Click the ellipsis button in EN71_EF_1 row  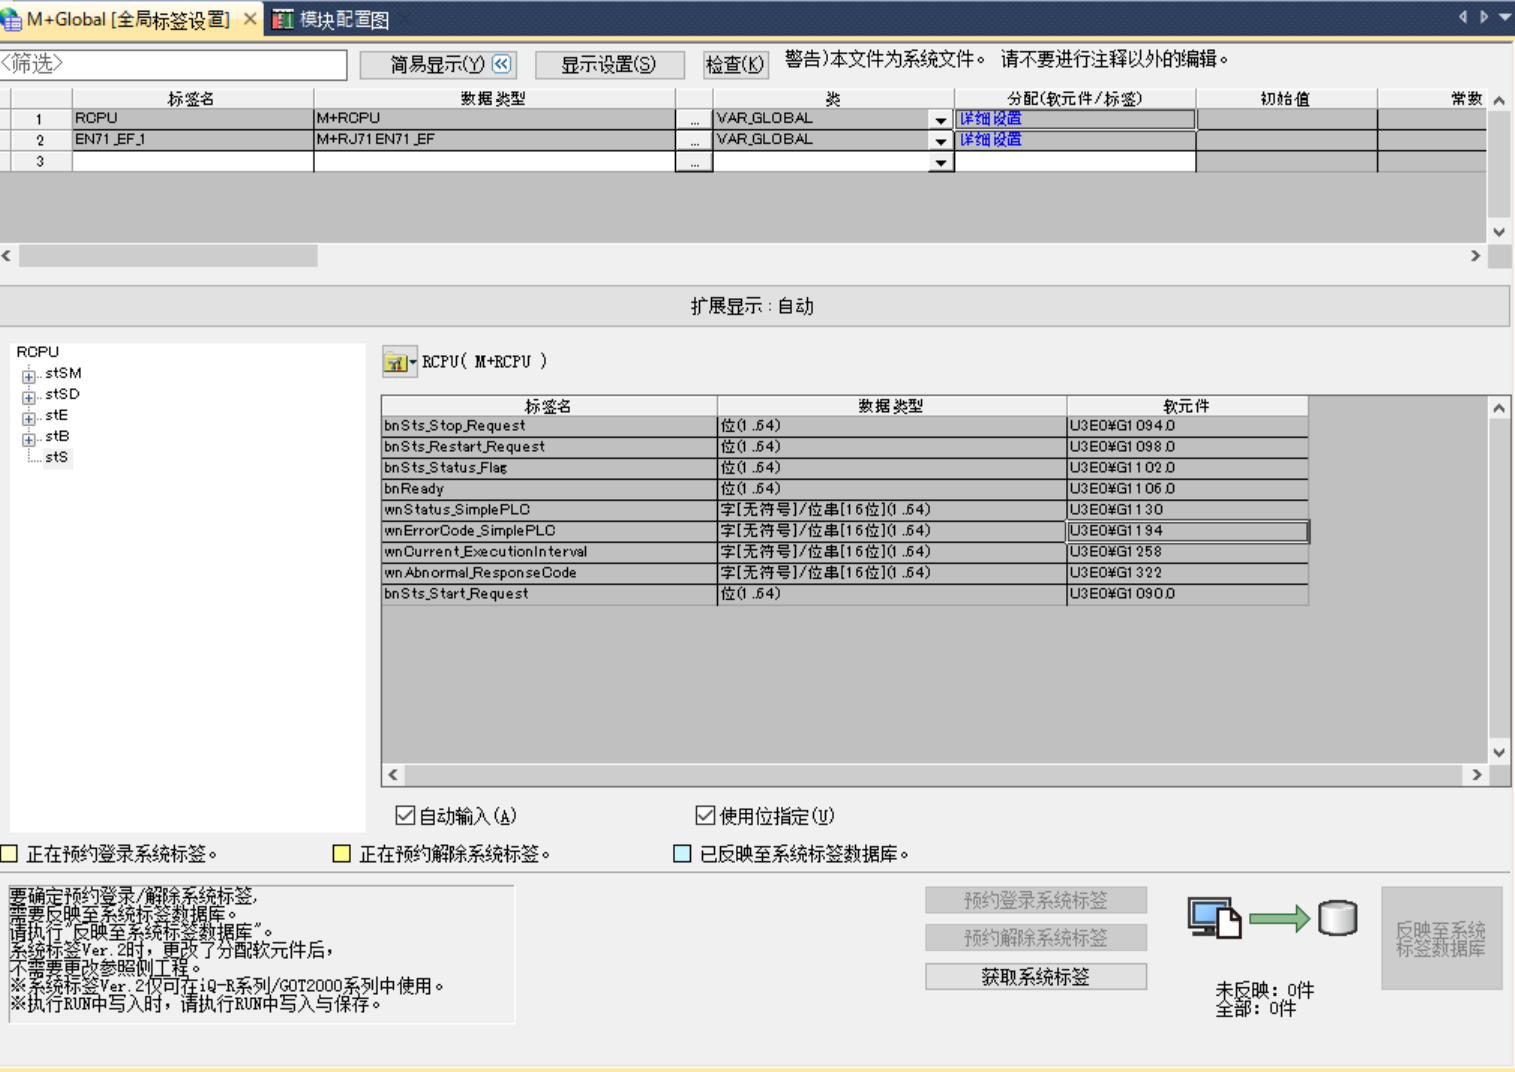pyautogui.click(x=694, y=140)
